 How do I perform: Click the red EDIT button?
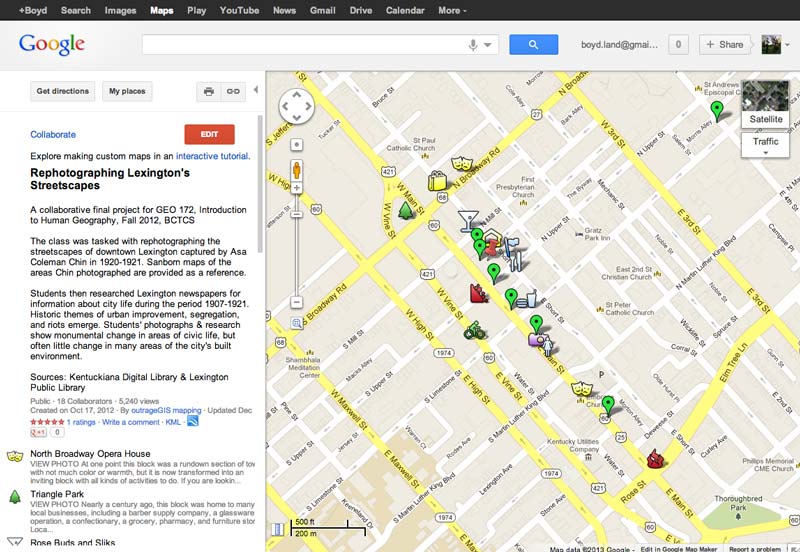[209, 134]
